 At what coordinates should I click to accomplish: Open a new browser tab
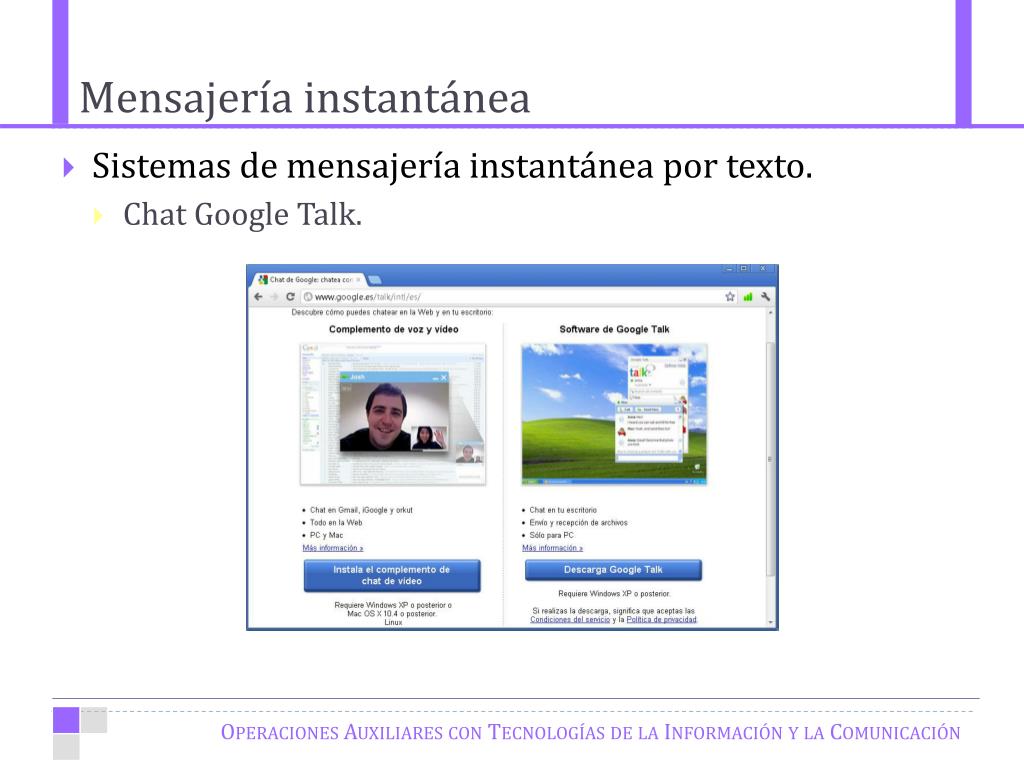375,280
